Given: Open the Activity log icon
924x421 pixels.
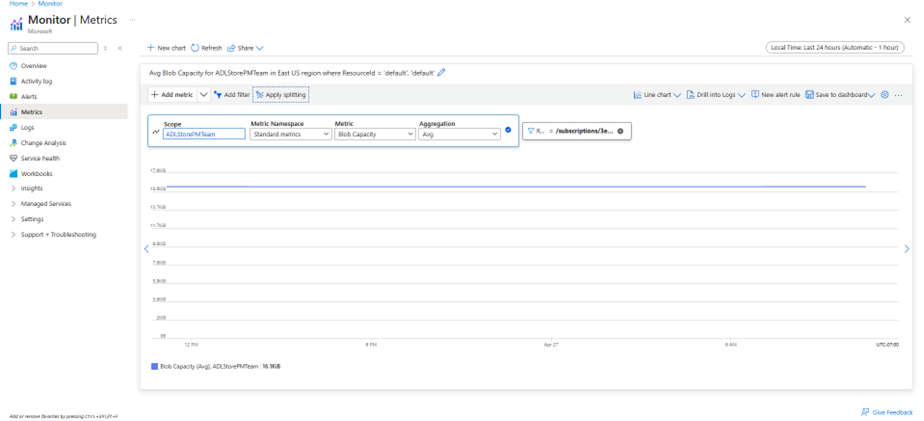Looking at the screenshot, I should [x=13, y=81].
